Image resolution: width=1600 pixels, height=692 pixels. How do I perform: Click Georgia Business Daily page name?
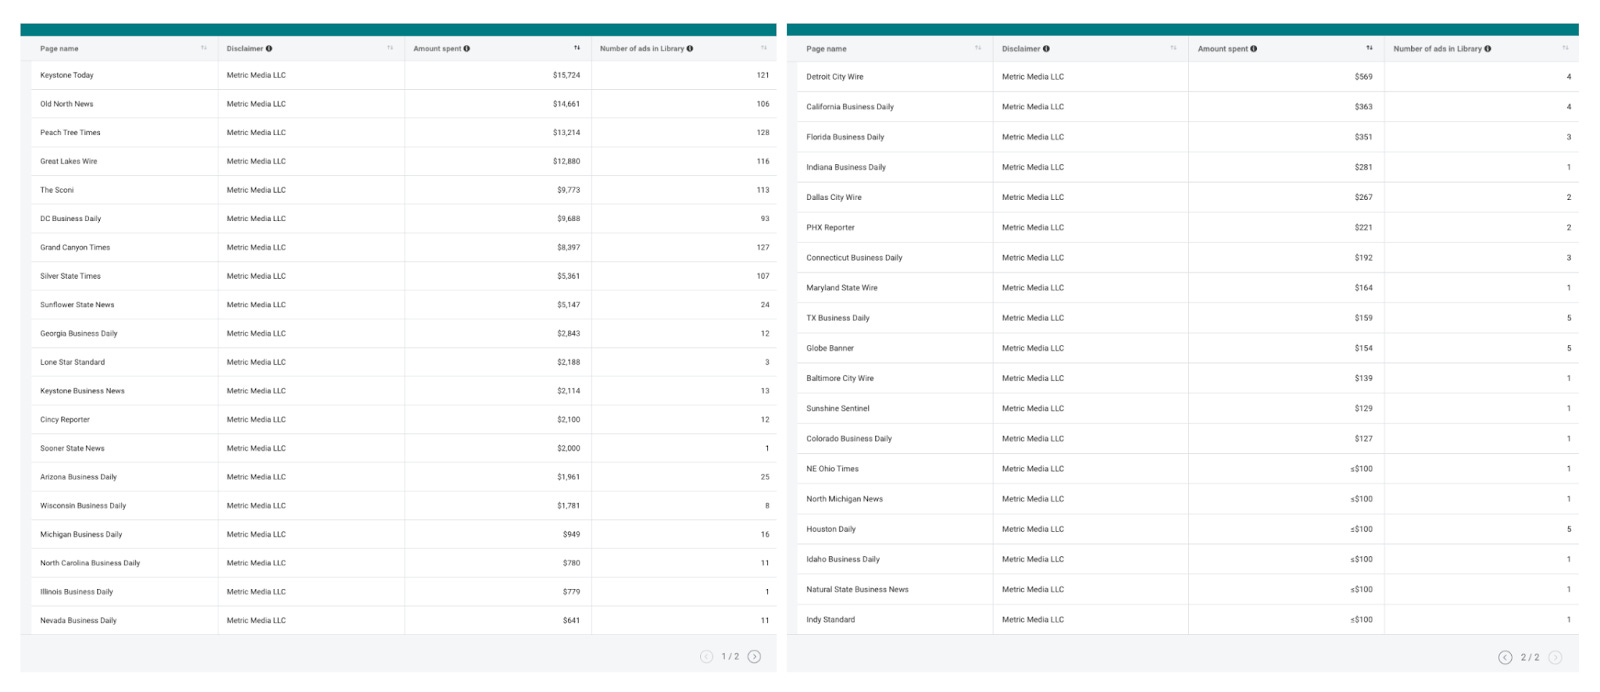pyautogui.click(x=79, y=333)
